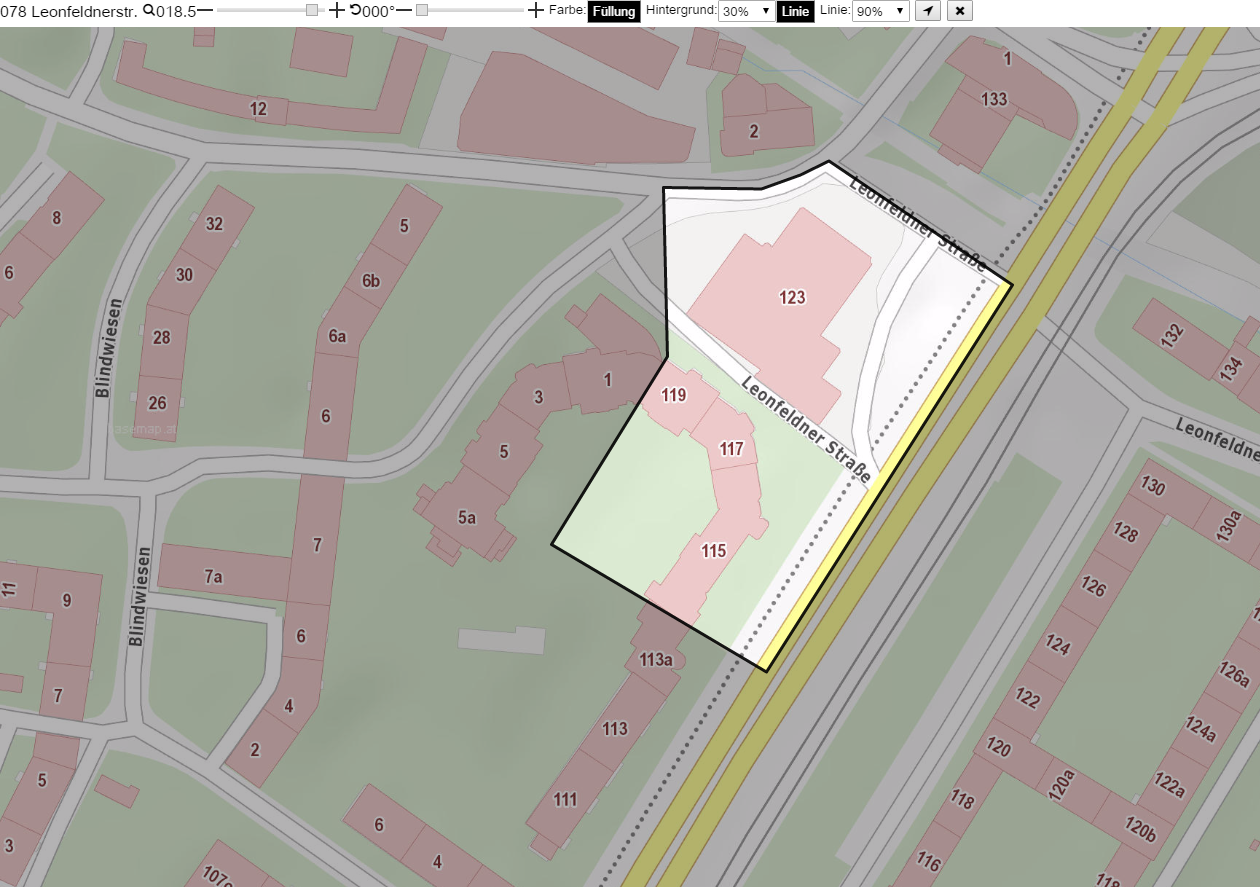The image size is (1260, 887).
Task: Click building 119 in the highlighted area
Action: click(x=673, y=395)
